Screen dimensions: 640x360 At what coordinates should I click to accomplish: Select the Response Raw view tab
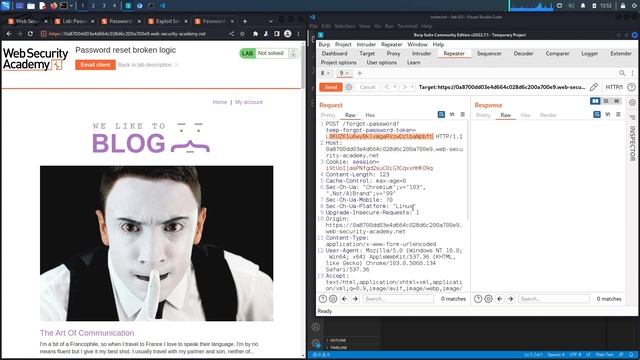pyautogui.click(x=505, y=115)
